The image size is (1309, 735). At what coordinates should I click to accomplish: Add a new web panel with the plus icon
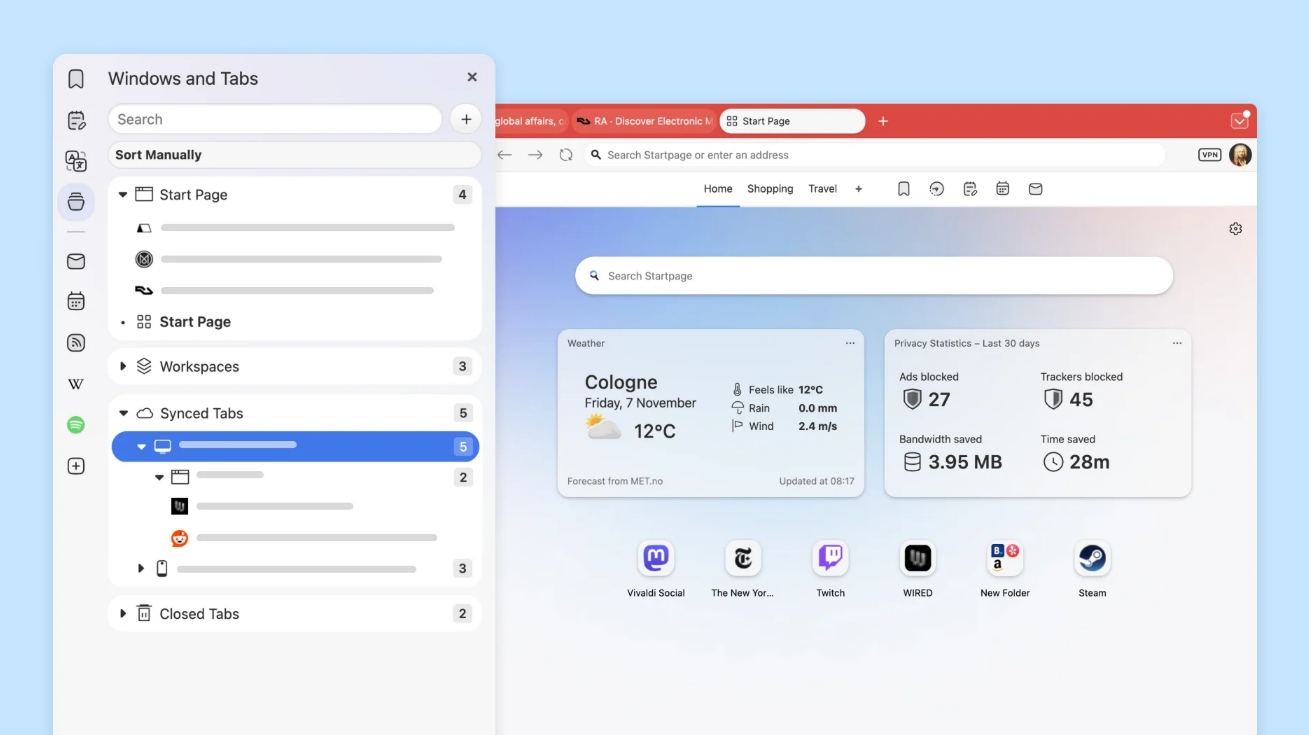pos(76,465)
